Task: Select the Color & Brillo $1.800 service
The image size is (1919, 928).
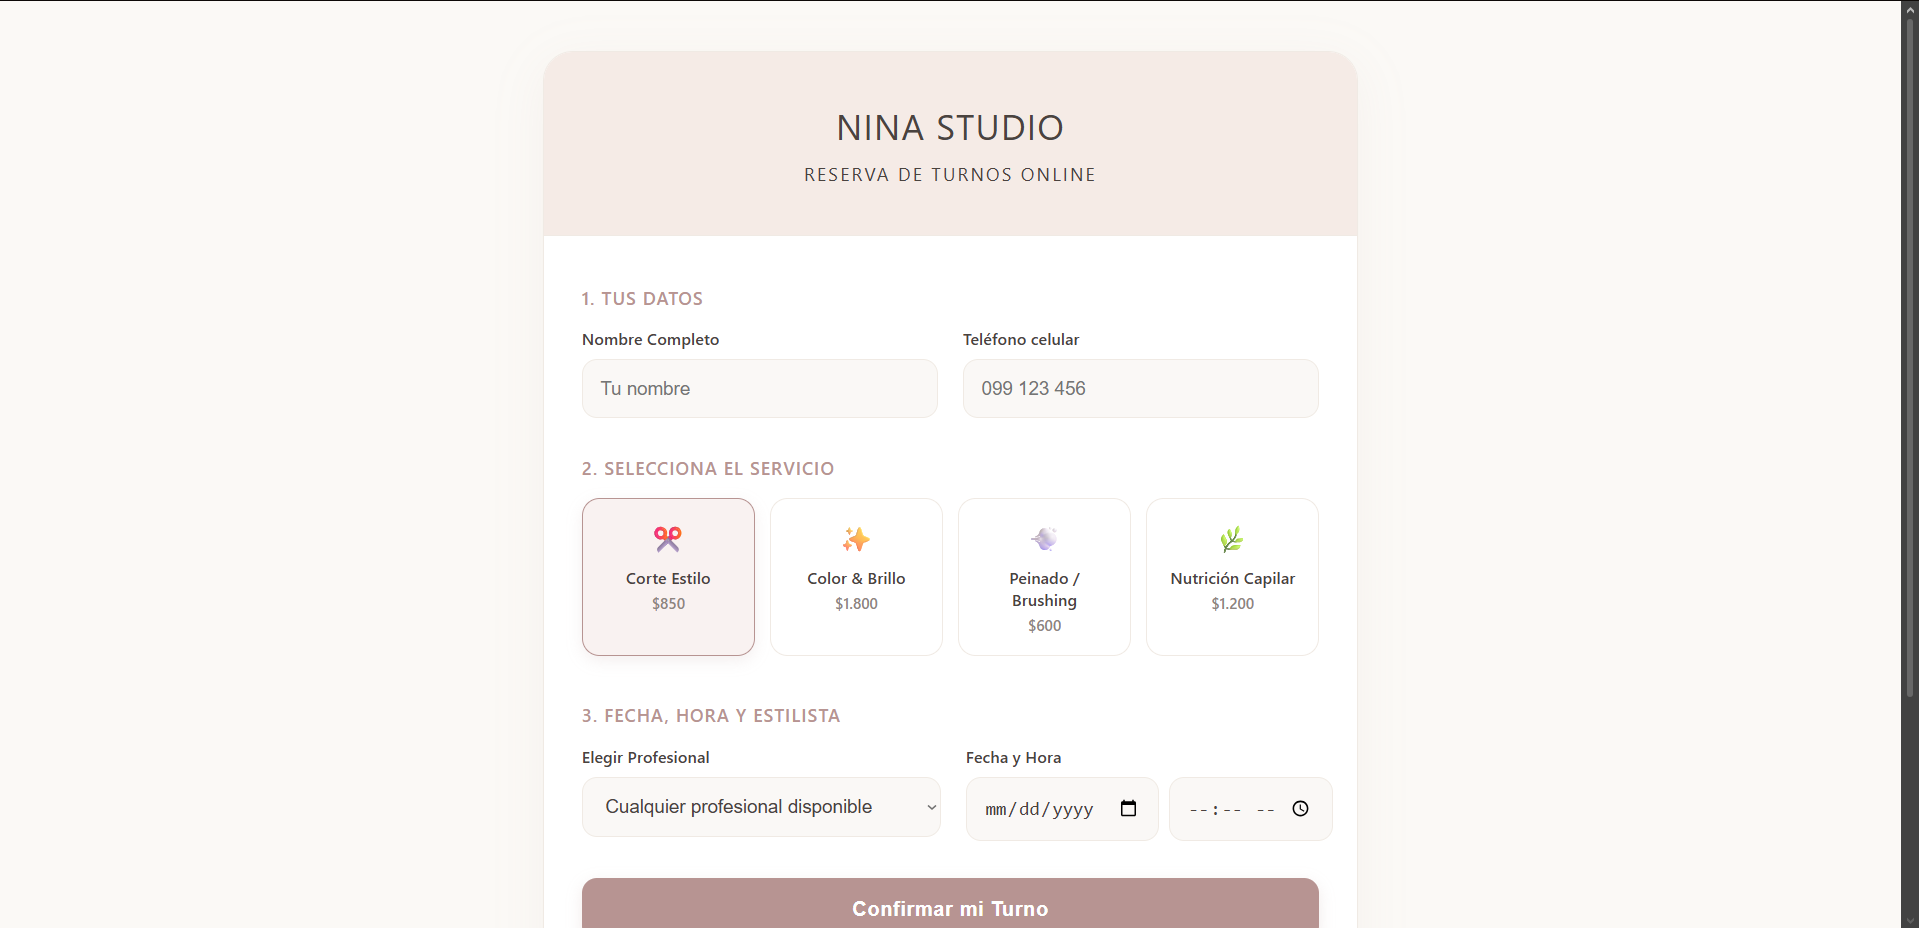Action: (x=856, y=577)
